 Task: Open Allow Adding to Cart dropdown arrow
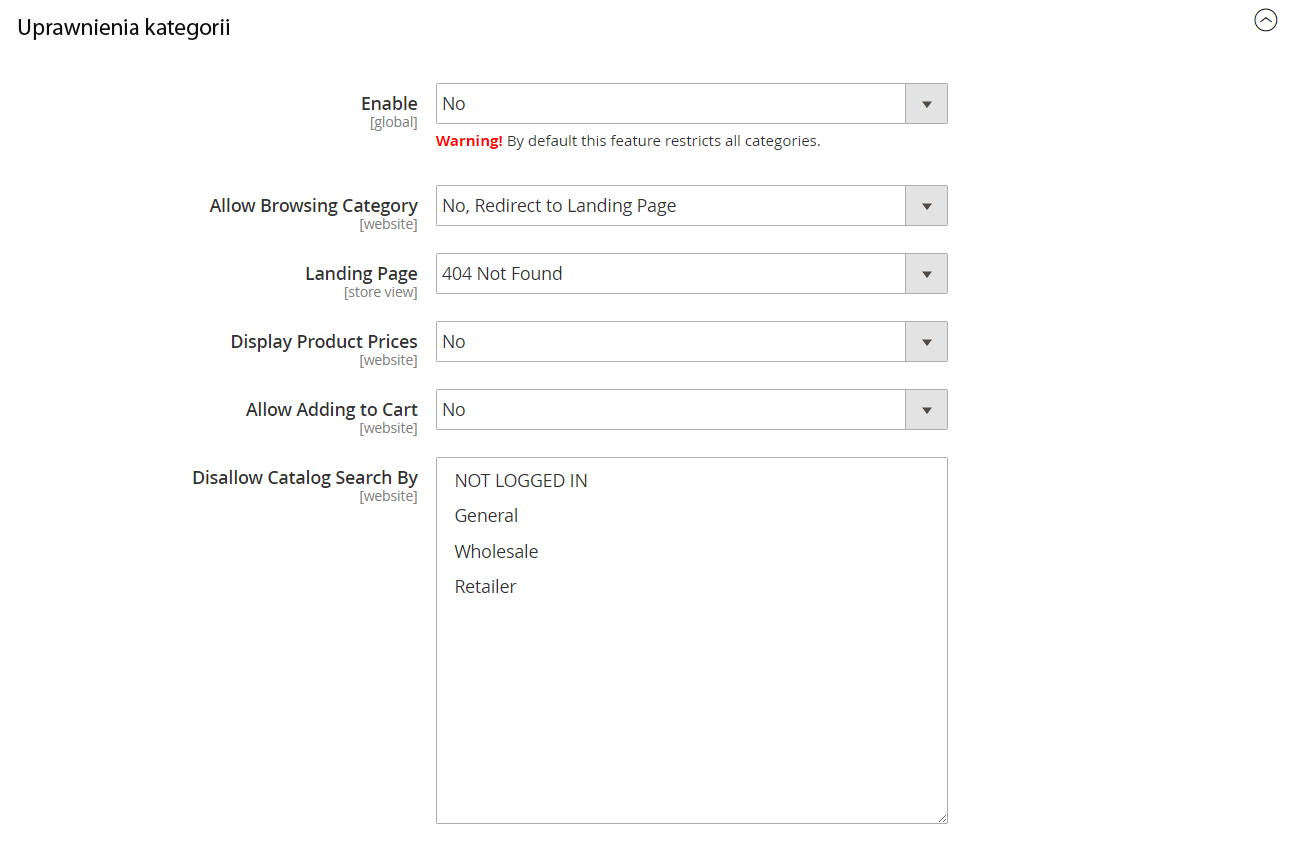926,410
